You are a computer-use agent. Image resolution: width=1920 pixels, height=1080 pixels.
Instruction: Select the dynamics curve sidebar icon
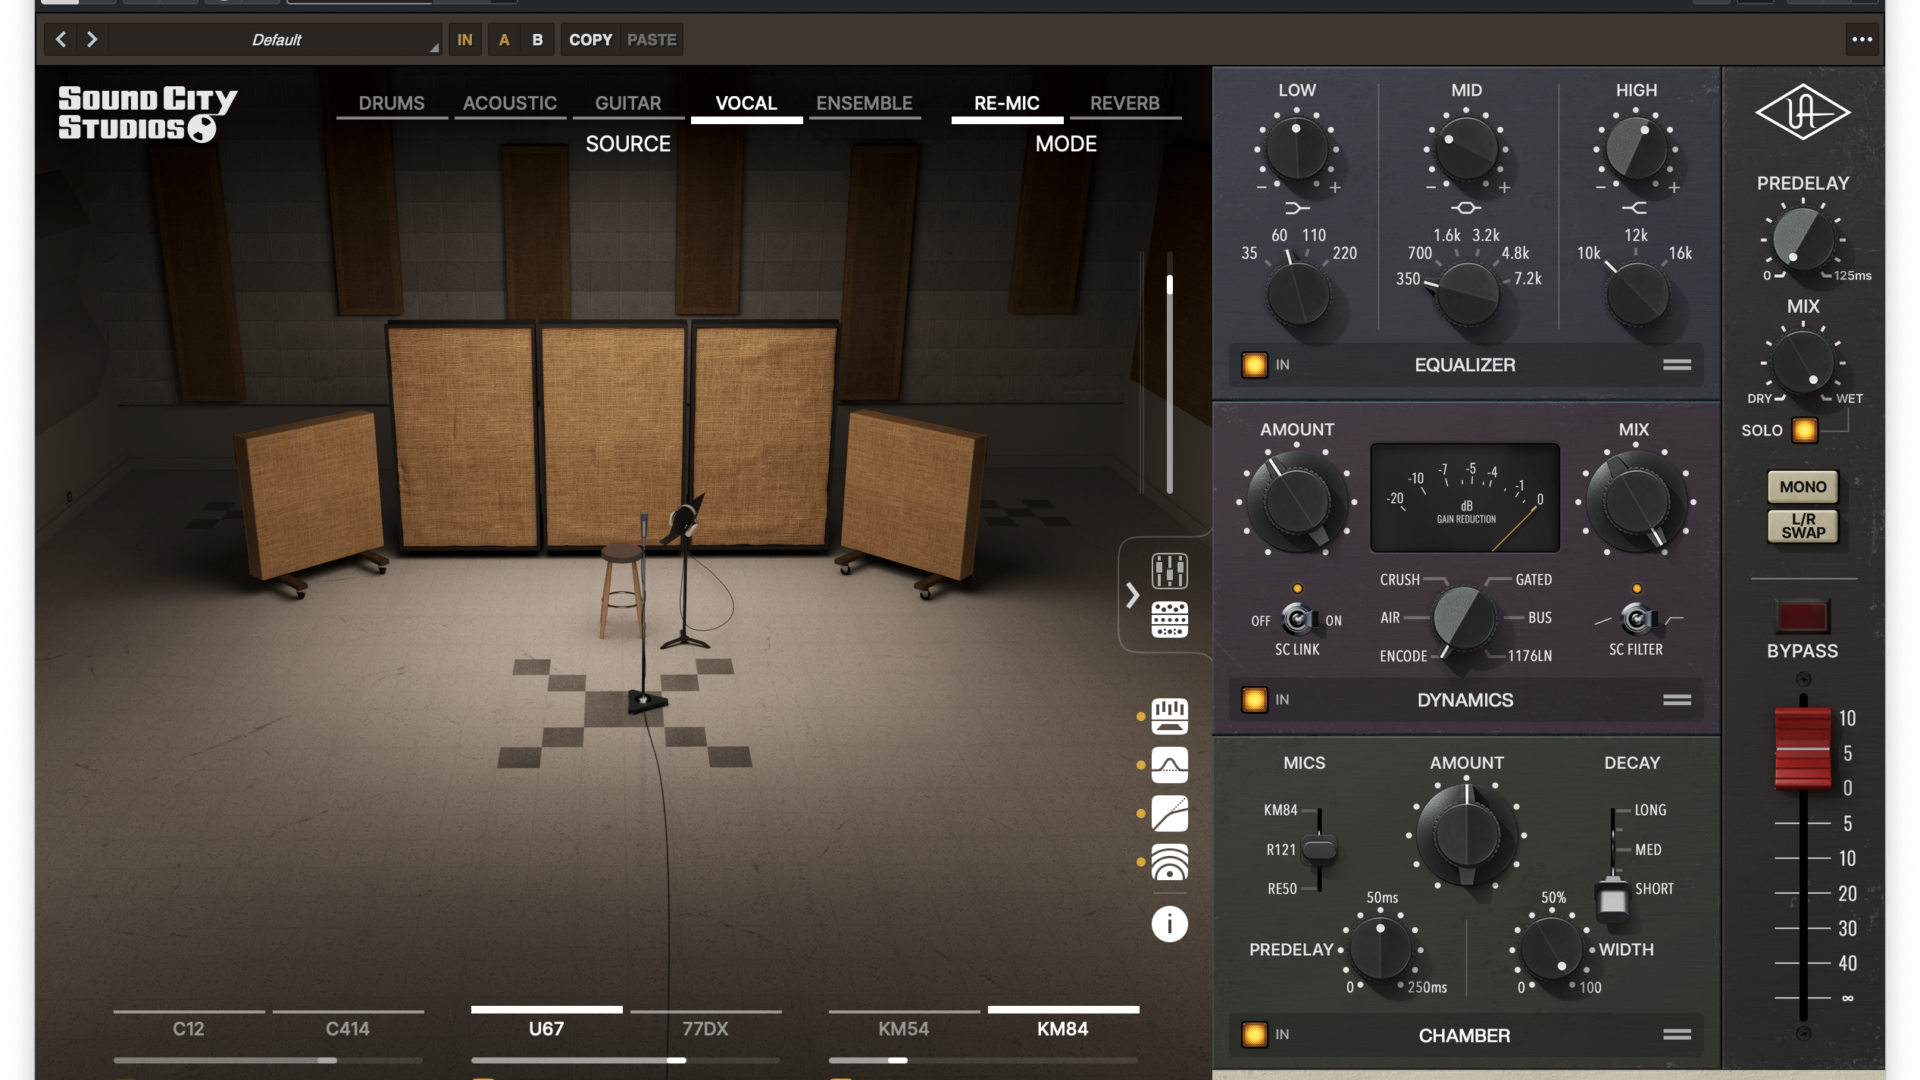click(x=1169, y=765)
